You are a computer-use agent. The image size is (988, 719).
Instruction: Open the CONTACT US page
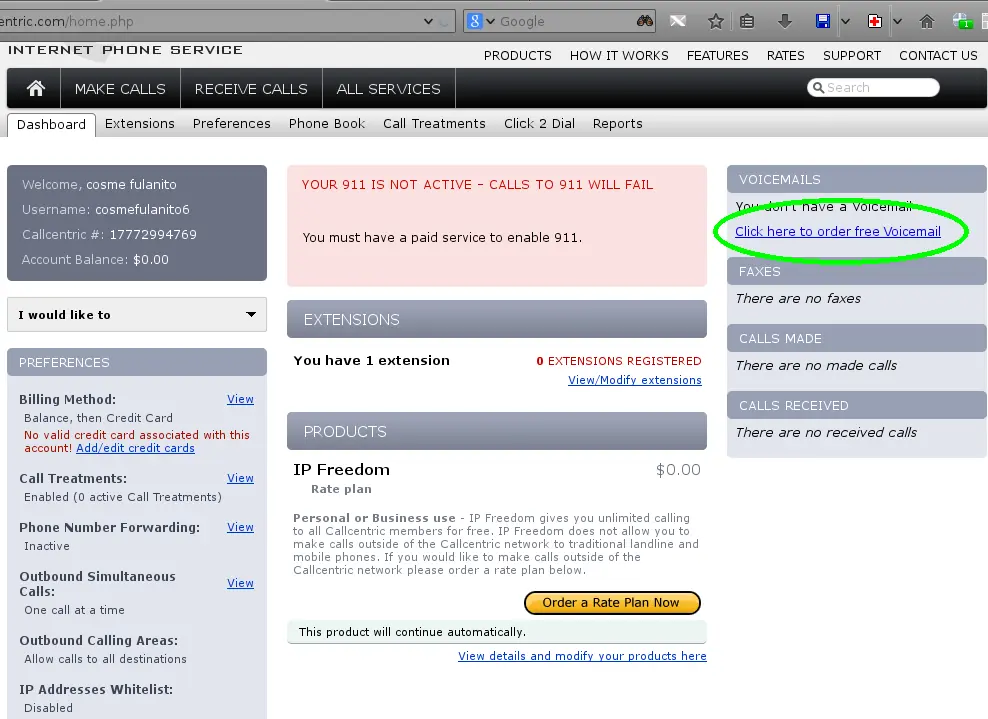point(938,55)
